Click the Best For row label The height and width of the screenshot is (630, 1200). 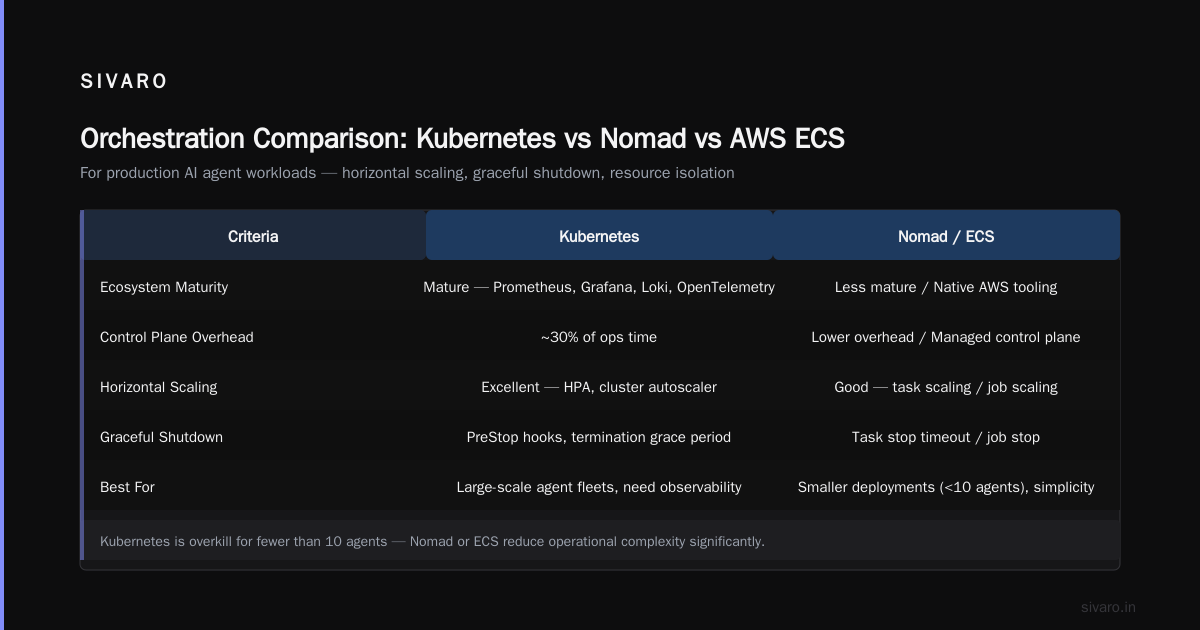(x=127, y=487)
